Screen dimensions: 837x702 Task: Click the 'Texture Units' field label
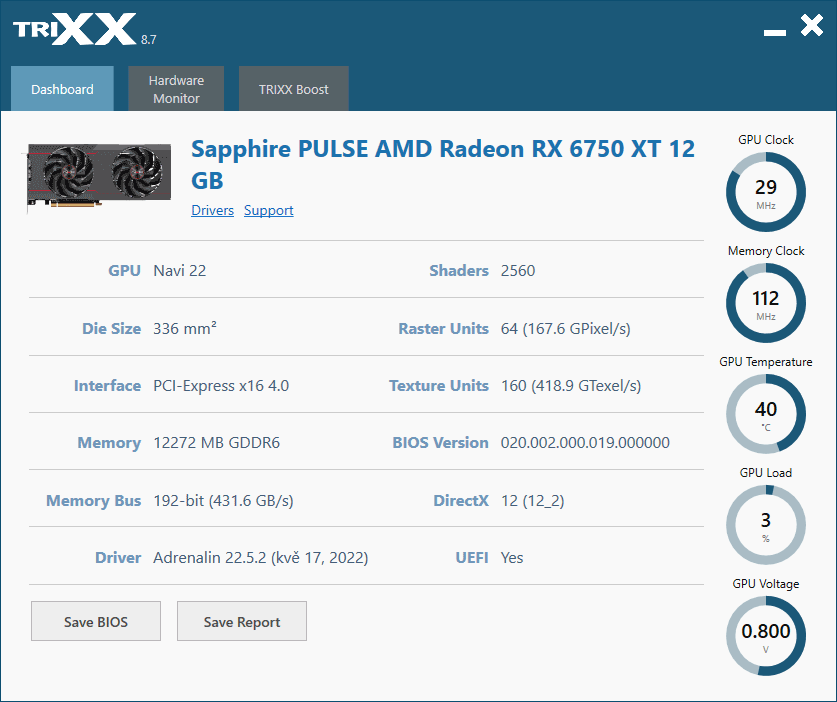pyautogui.click(x=439, y=385)
